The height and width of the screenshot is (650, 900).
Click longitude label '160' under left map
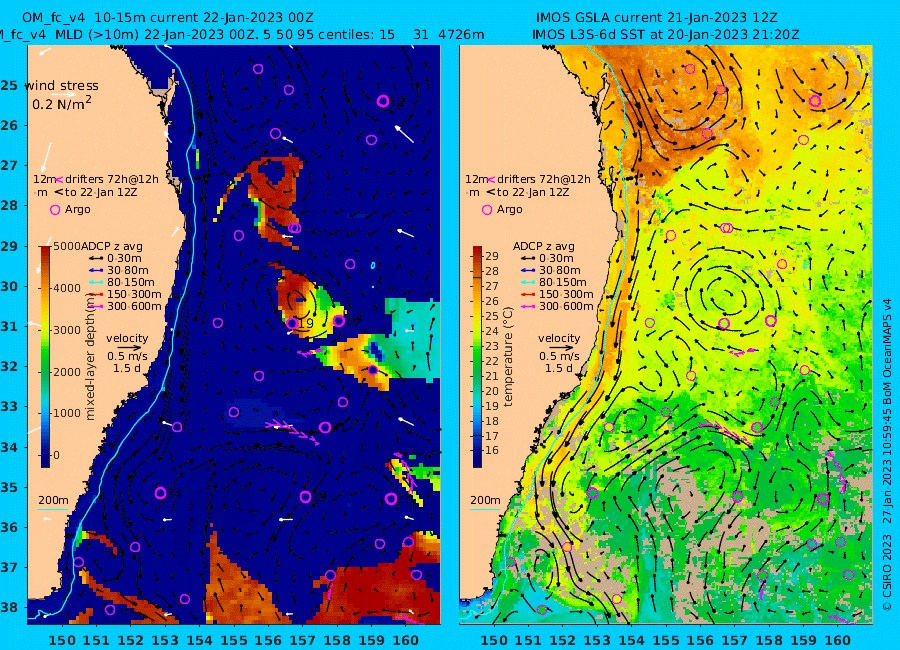[406, 640]
